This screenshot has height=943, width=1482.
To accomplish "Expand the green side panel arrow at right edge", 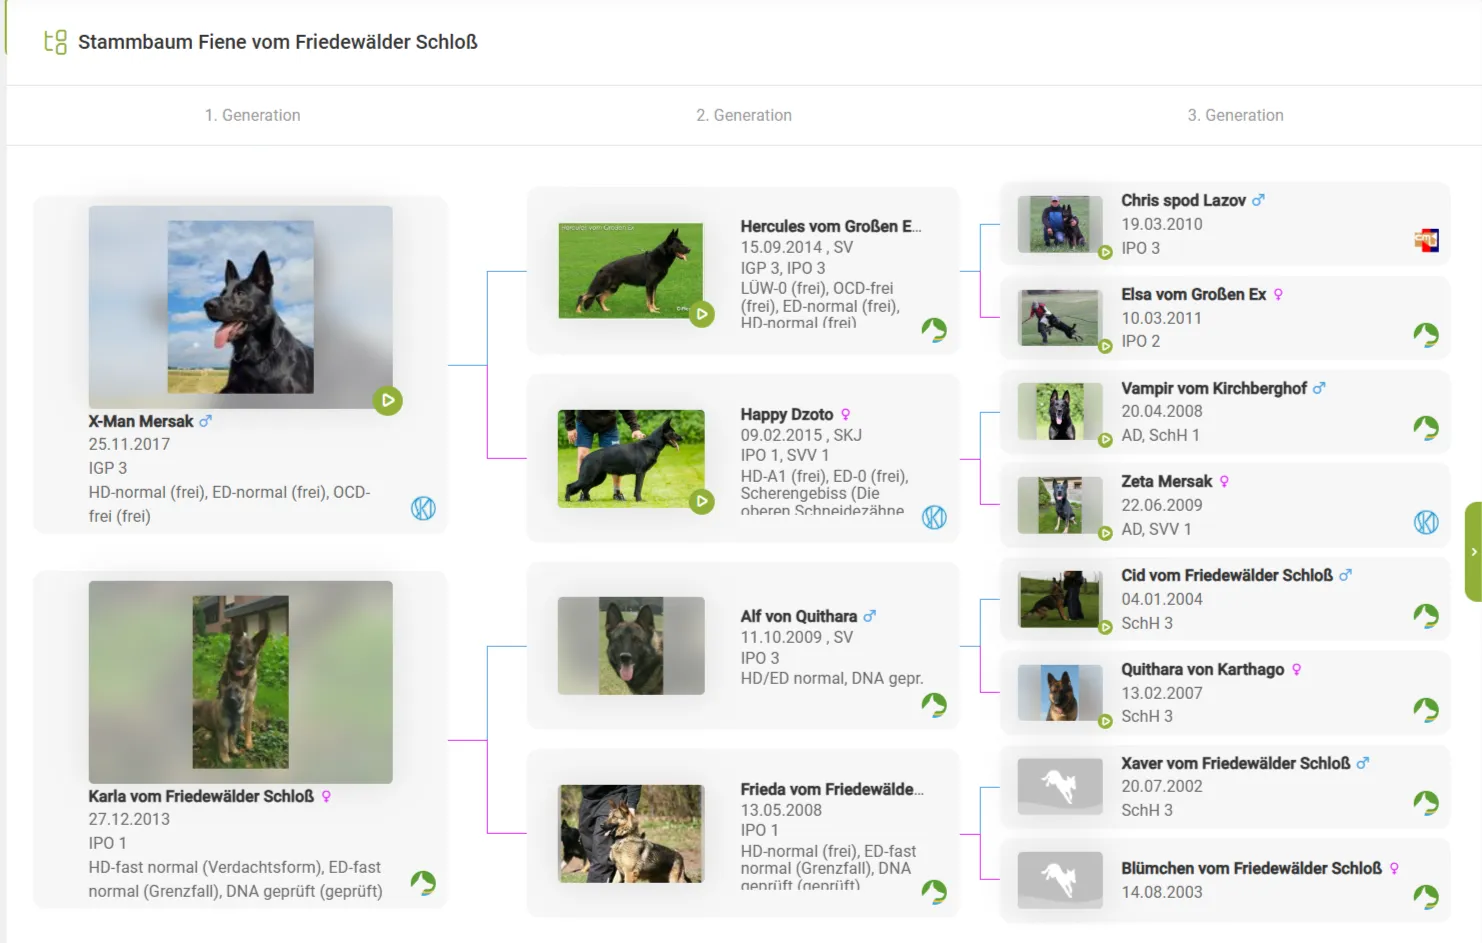I will tap(1473, 552).
